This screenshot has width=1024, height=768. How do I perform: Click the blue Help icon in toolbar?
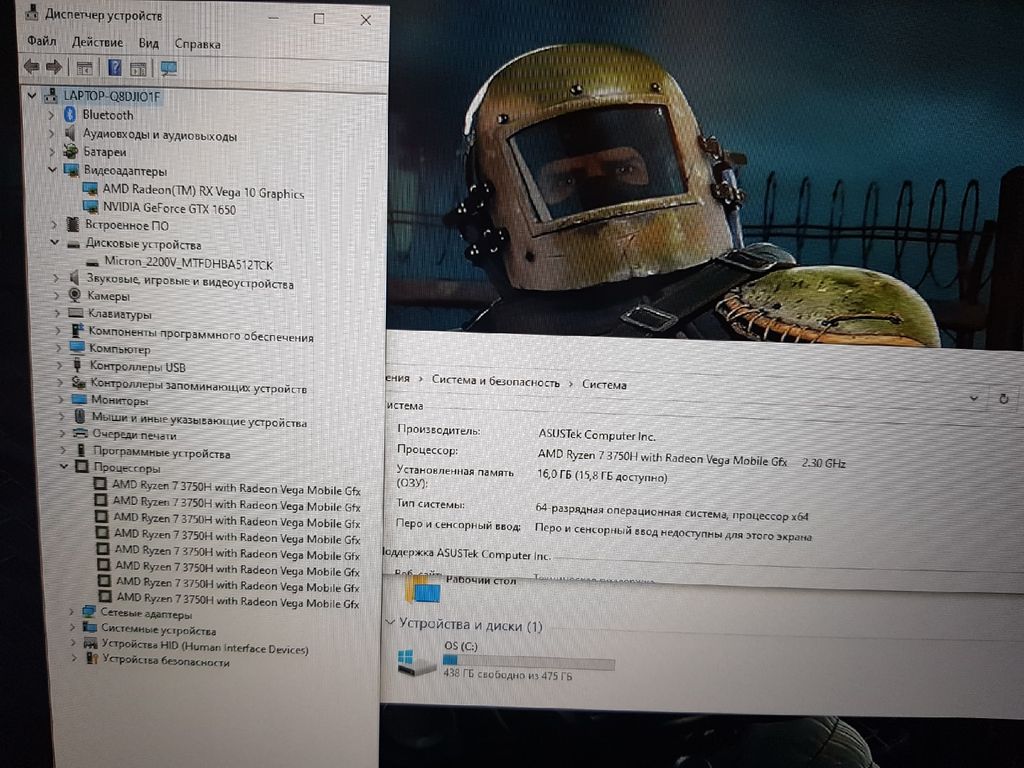(115, 68)
